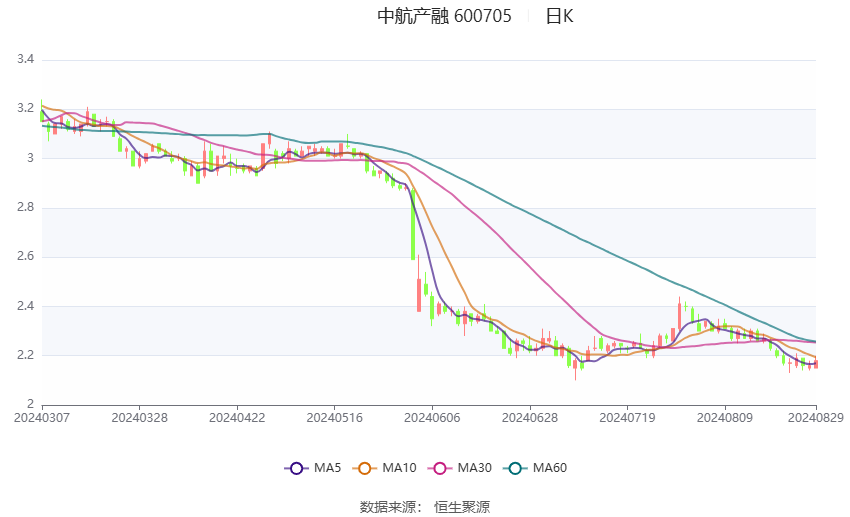The image size is (850, 517).
Task: Toggle the MA5 legend series
Action: [313, 468]
